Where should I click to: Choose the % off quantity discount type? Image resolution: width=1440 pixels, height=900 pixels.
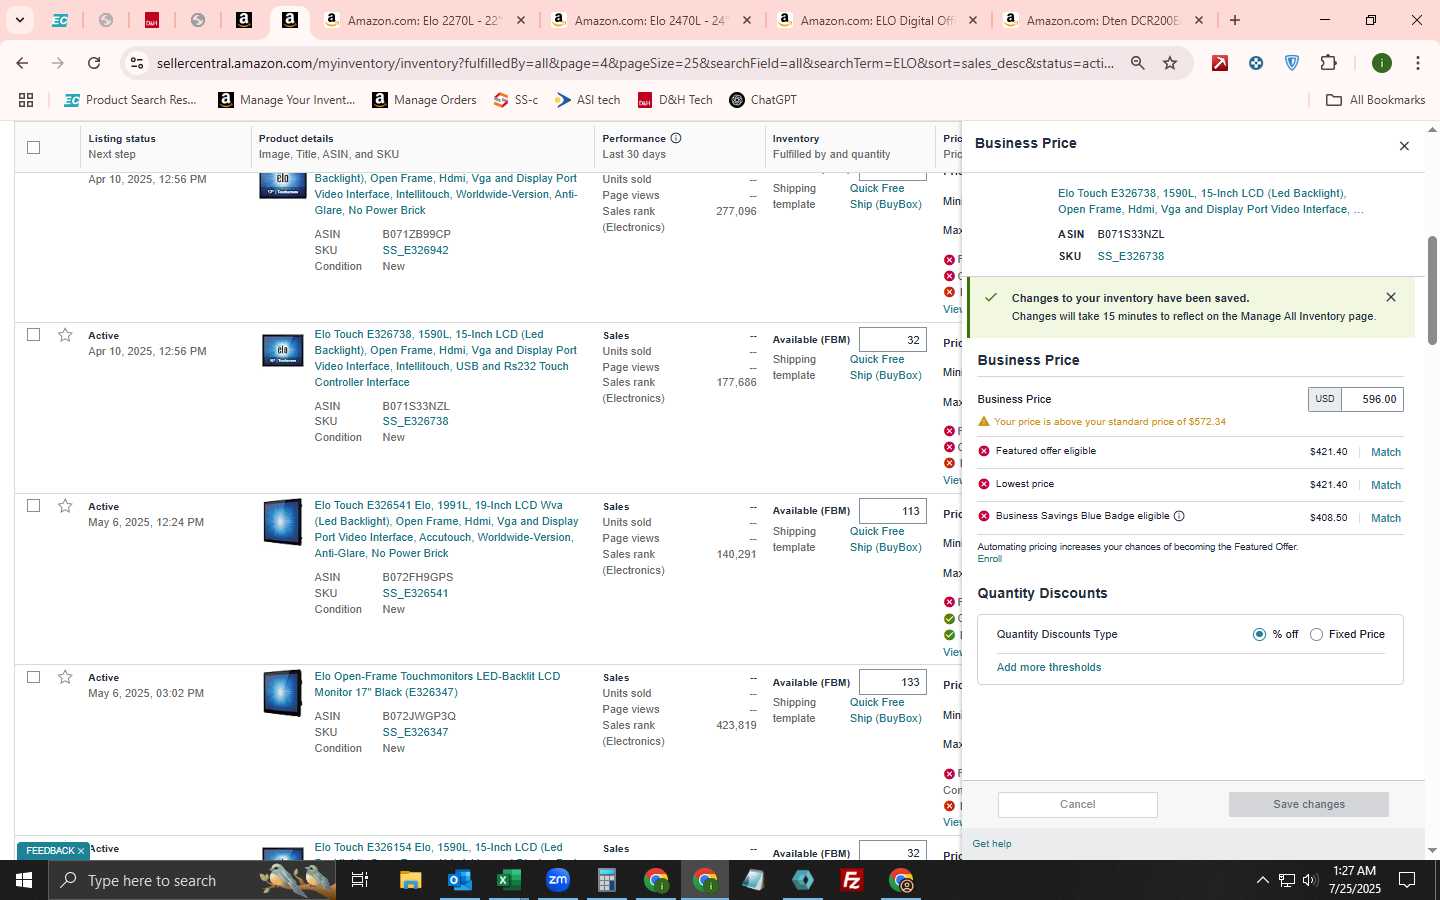(x=1259, y=634)
